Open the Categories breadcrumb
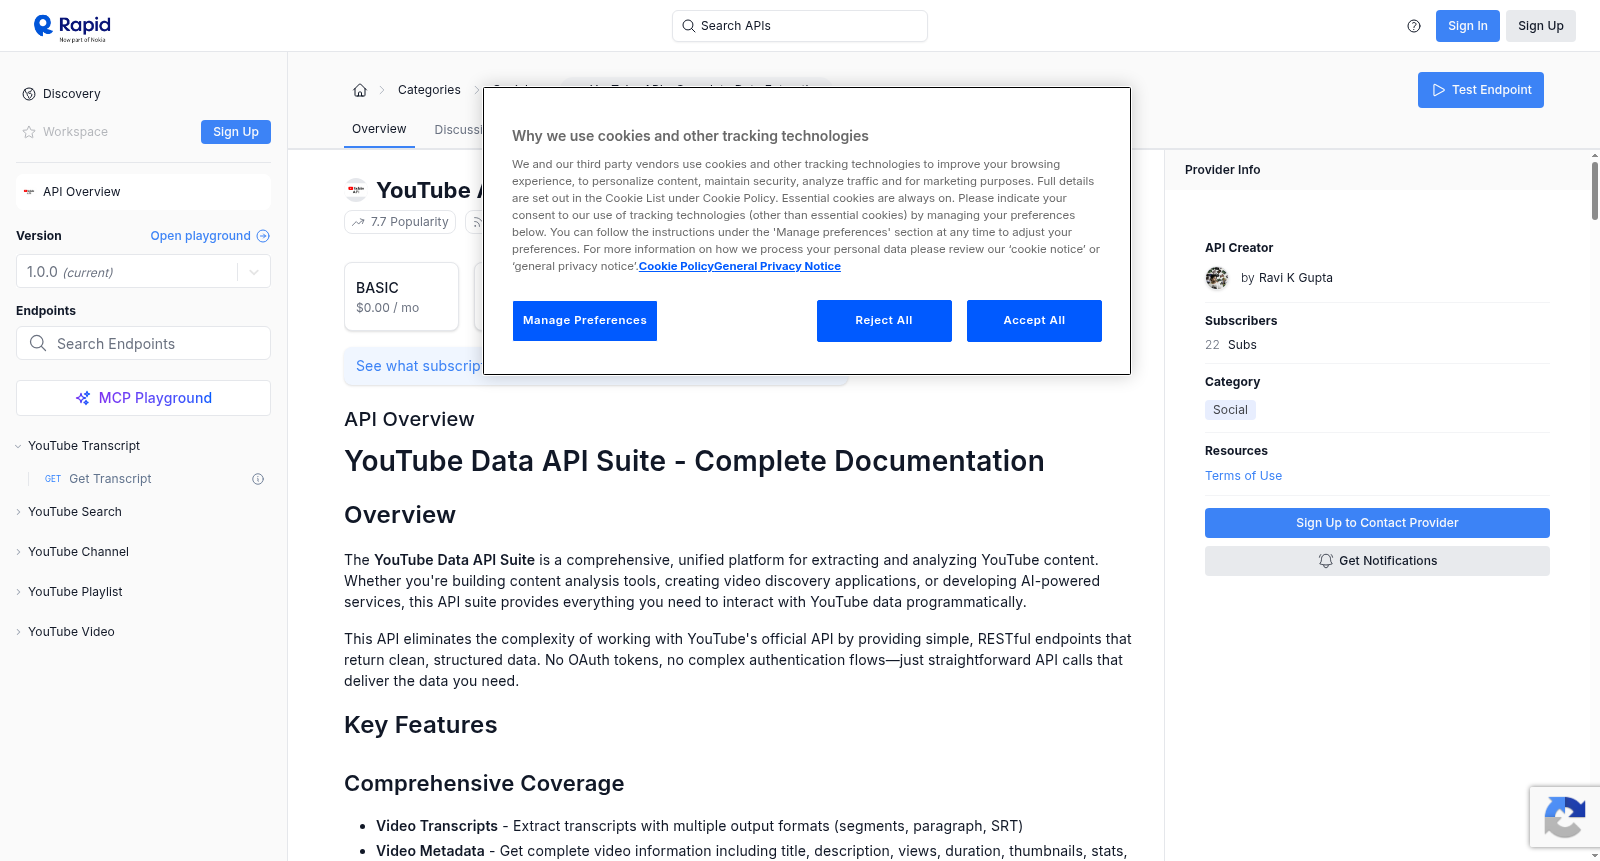 [429, 90]
